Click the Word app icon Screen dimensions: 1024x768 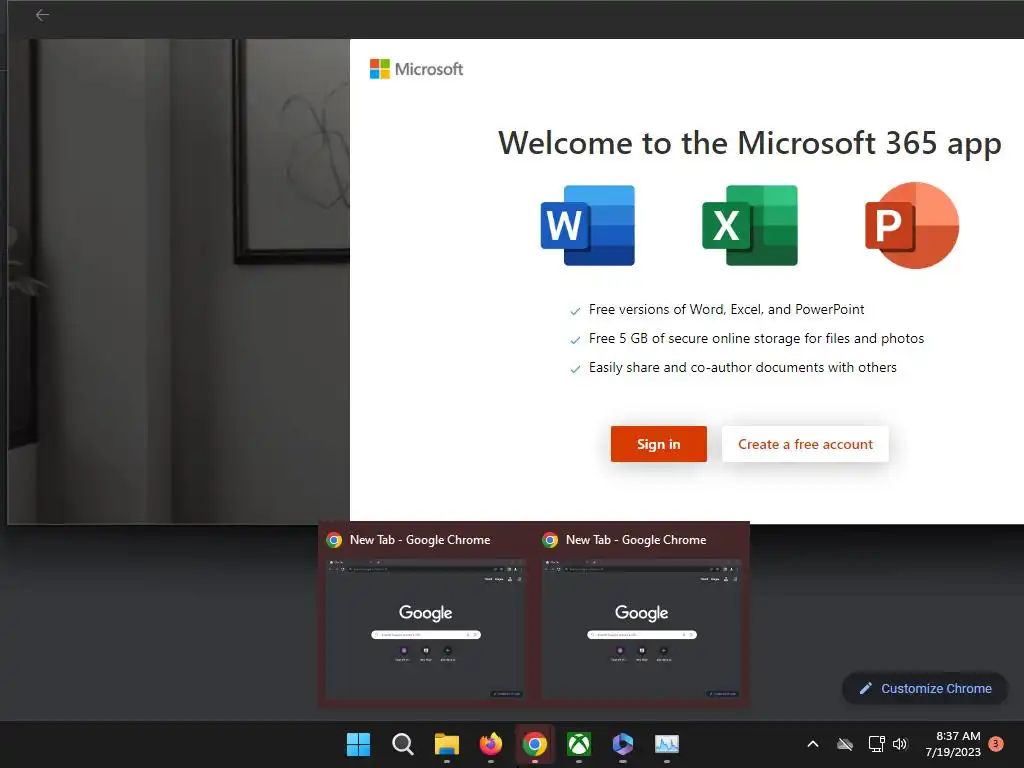click(588, 225)
